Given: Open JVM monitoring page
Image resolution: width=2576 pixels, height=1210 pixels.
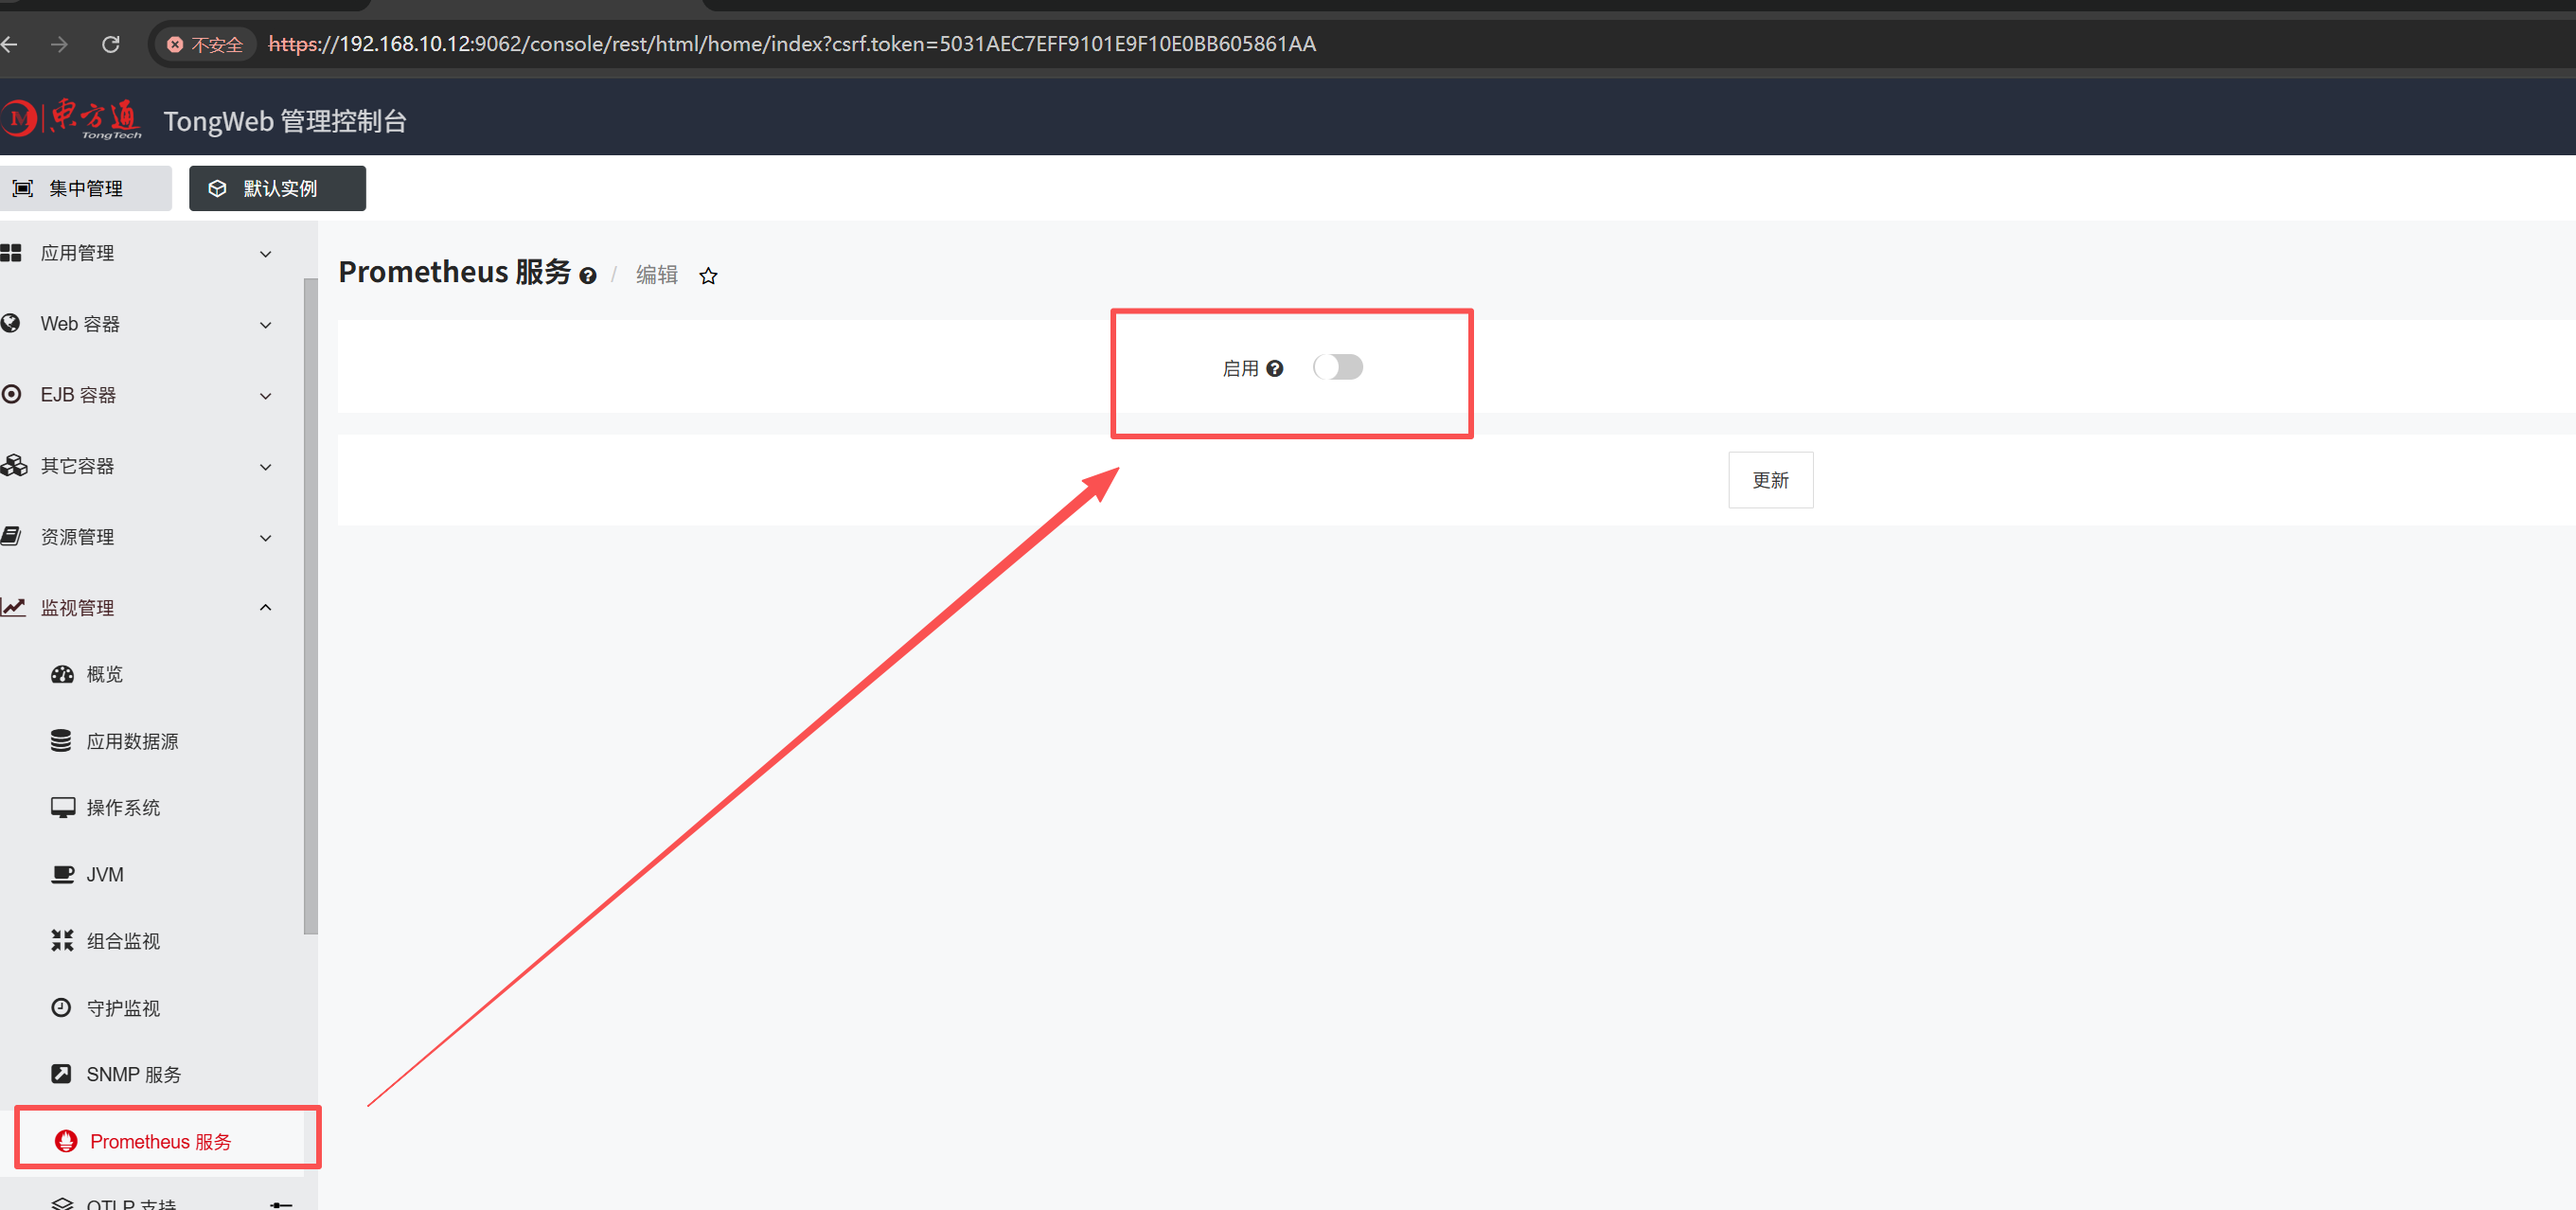Looking at the screenshot, I should point(104,874).
